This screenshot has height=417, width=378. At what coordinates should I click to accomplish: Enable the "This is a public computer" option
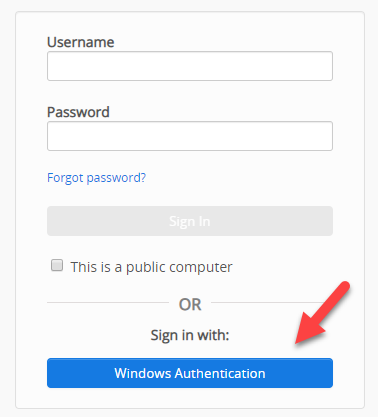pyautogui.click(x=57, y=266)
